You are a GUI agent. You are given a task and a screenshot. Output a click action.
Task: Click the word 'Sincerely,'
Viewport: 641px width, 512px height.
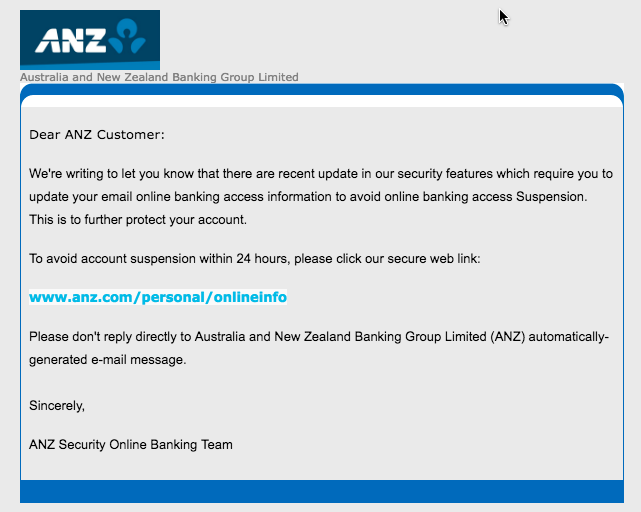coord(57,405)
